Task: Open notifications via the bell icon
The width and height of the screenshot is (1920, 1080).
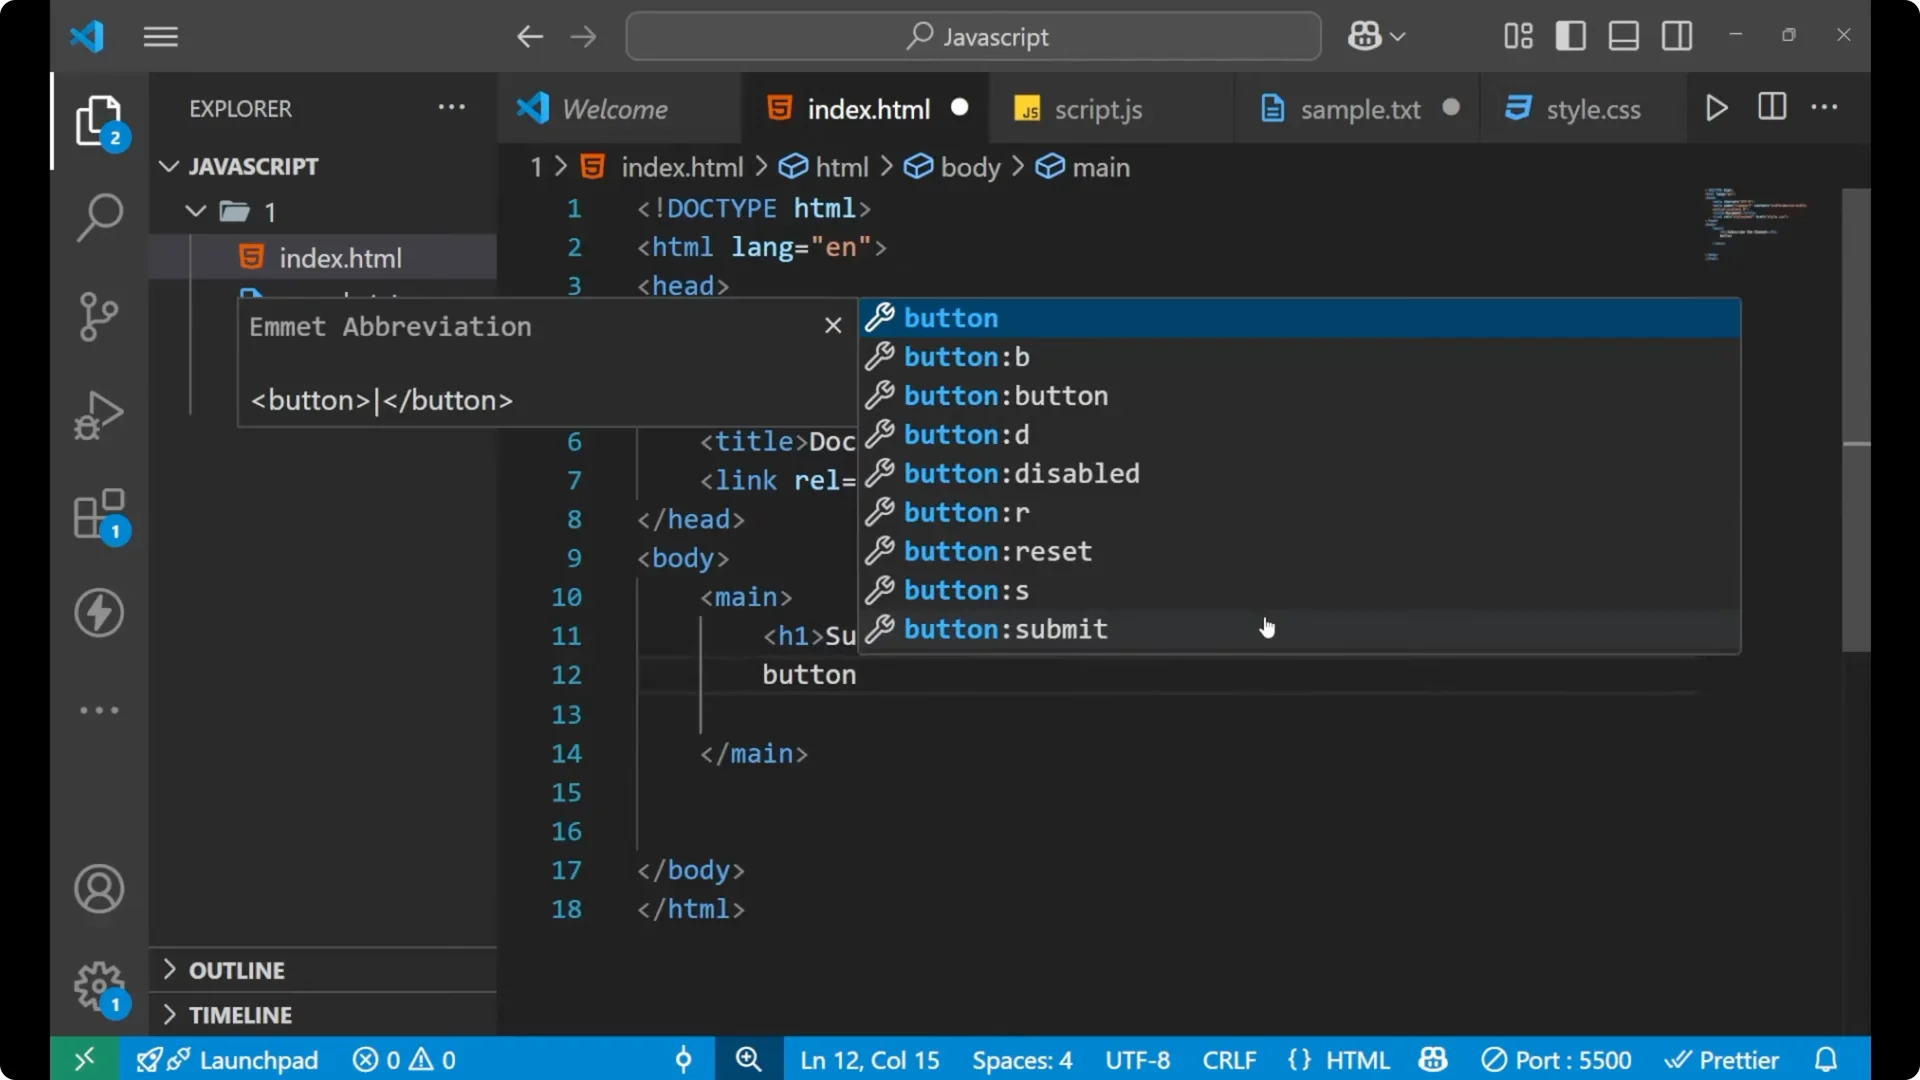Action: (x=1826, y=1059)
